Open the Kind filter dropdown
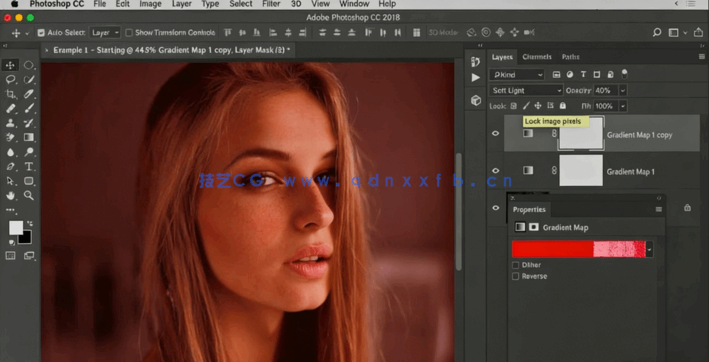The height and width of the screenshot is (362, 709). point(517,75)
